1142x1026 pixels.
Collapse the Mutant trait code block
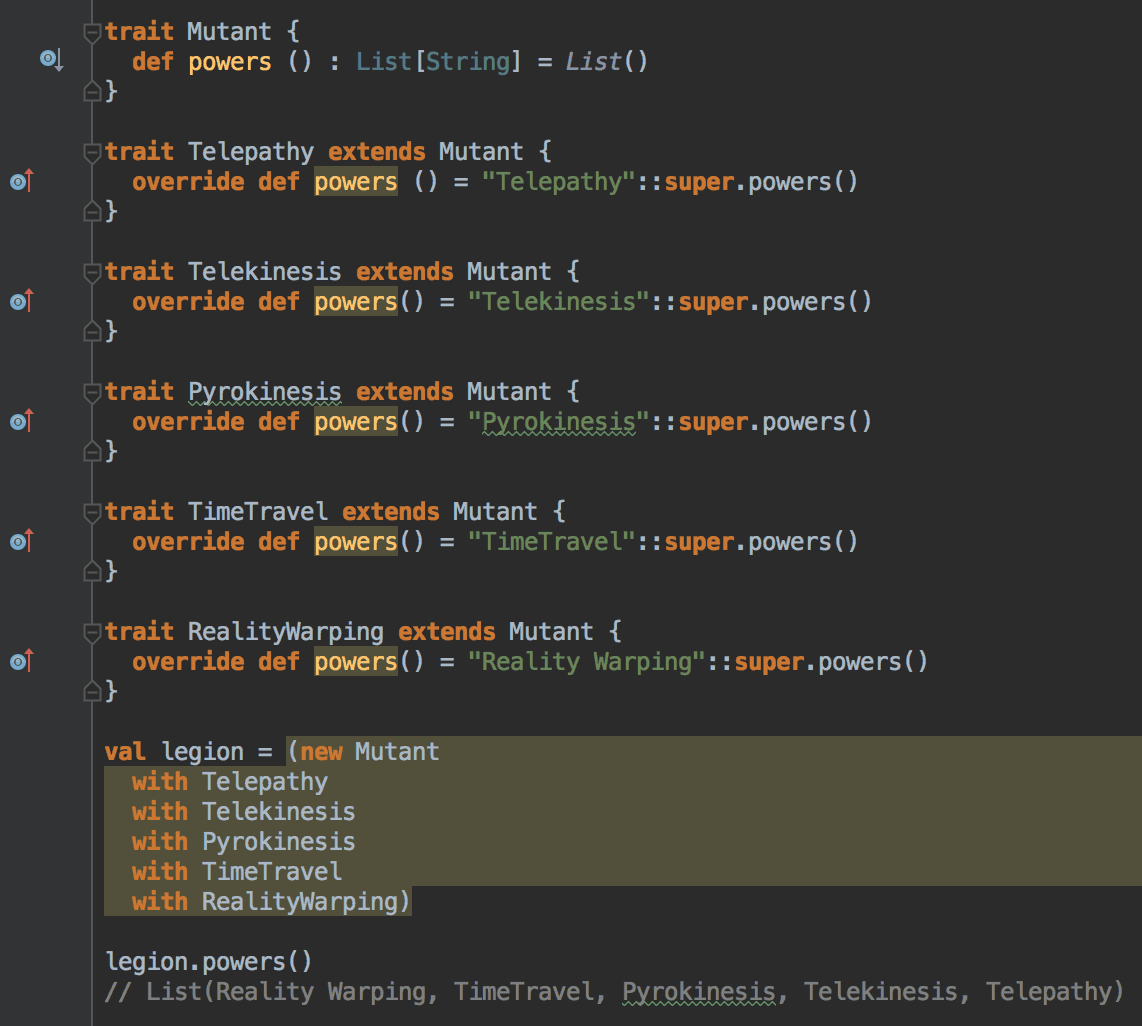[x=92, y=33]
